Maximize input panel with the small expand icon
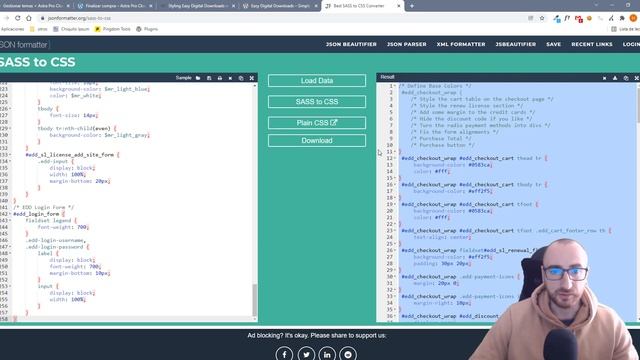Screen dimensions: 640x360 click(251, 78)
